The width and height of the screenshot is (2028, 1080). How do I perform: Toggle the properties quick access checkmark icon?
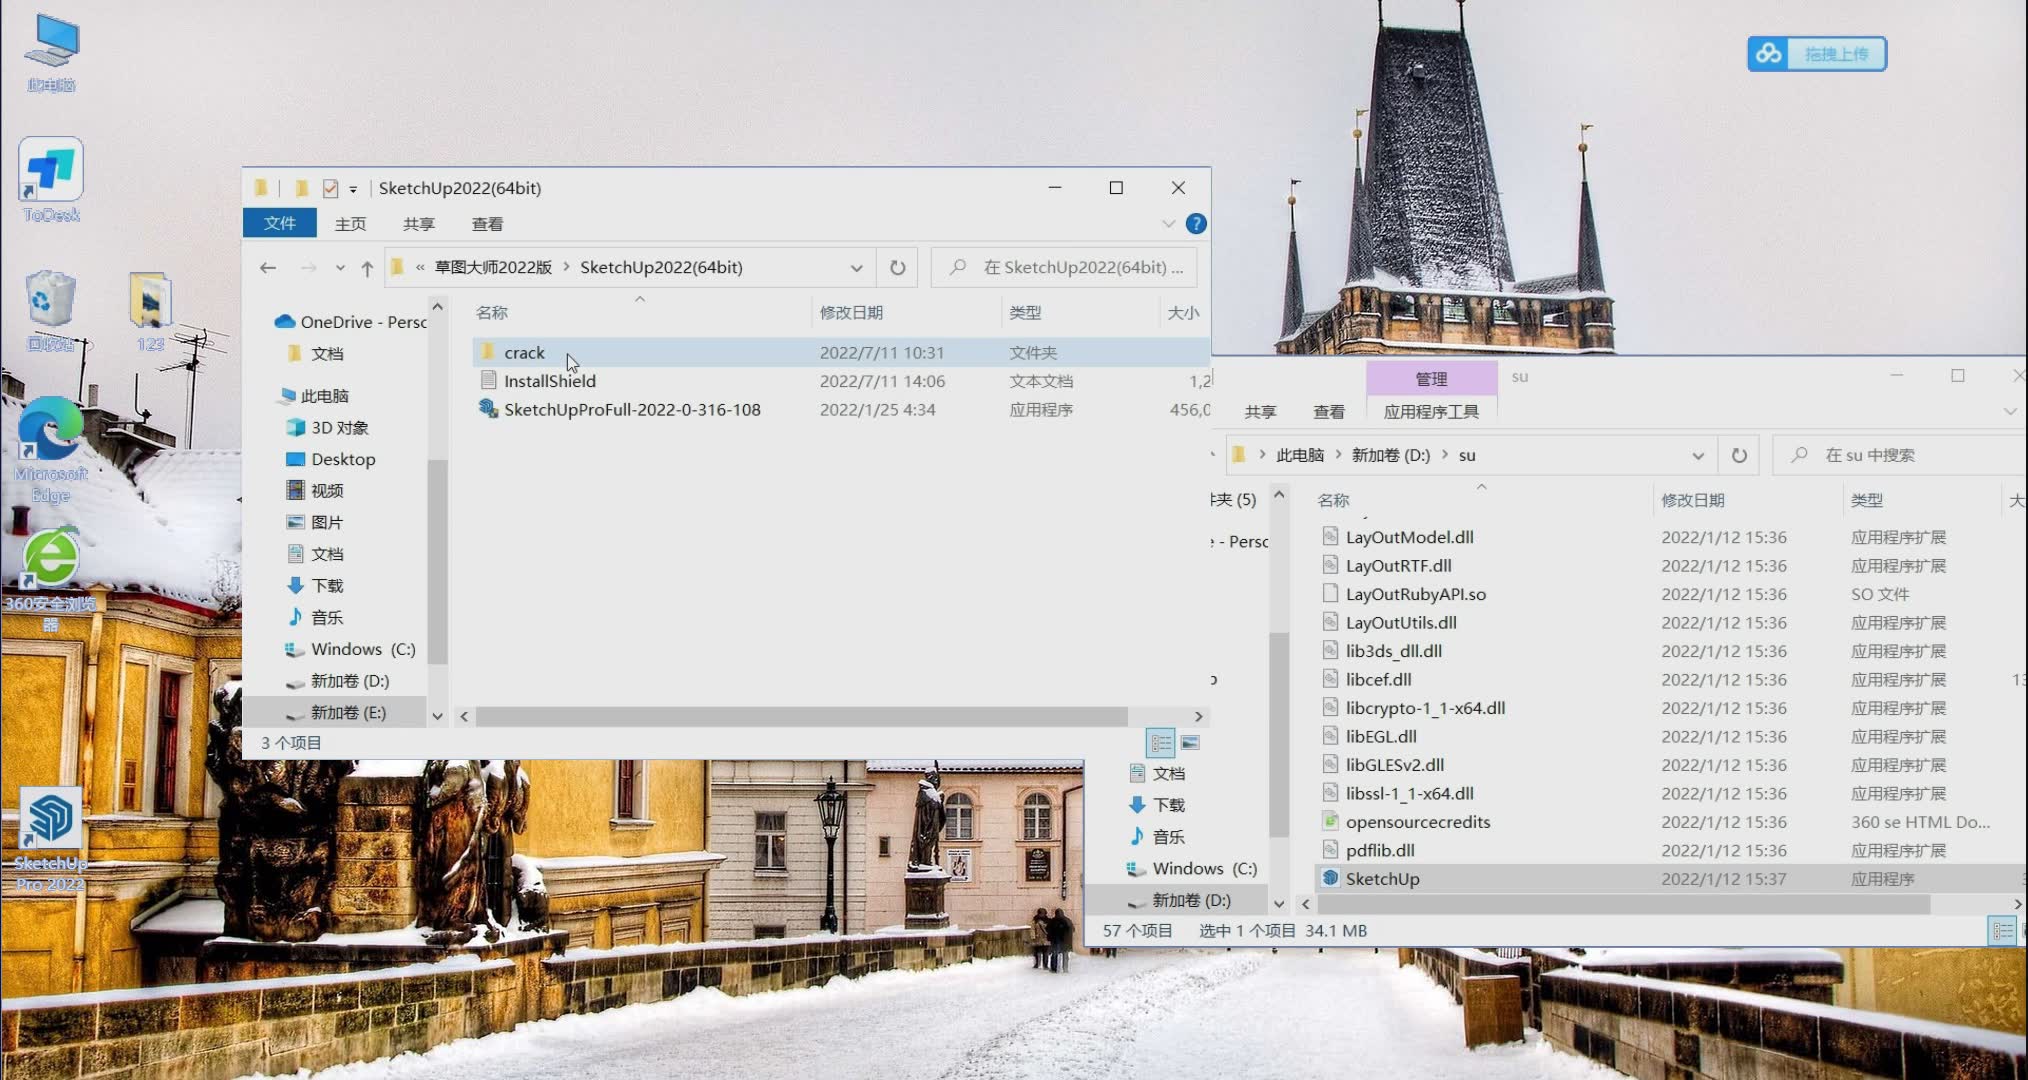click(330, 188)
